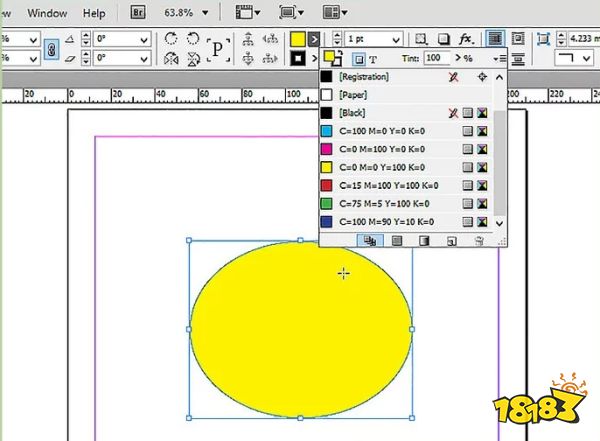
Task: Toggle formatting affects text (T) button
Action: click(x=374, y=60)
